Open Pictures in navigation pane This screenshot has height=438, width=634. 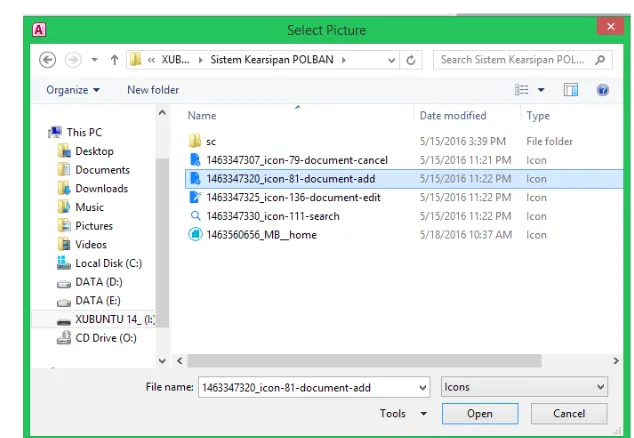coord(85,226)
